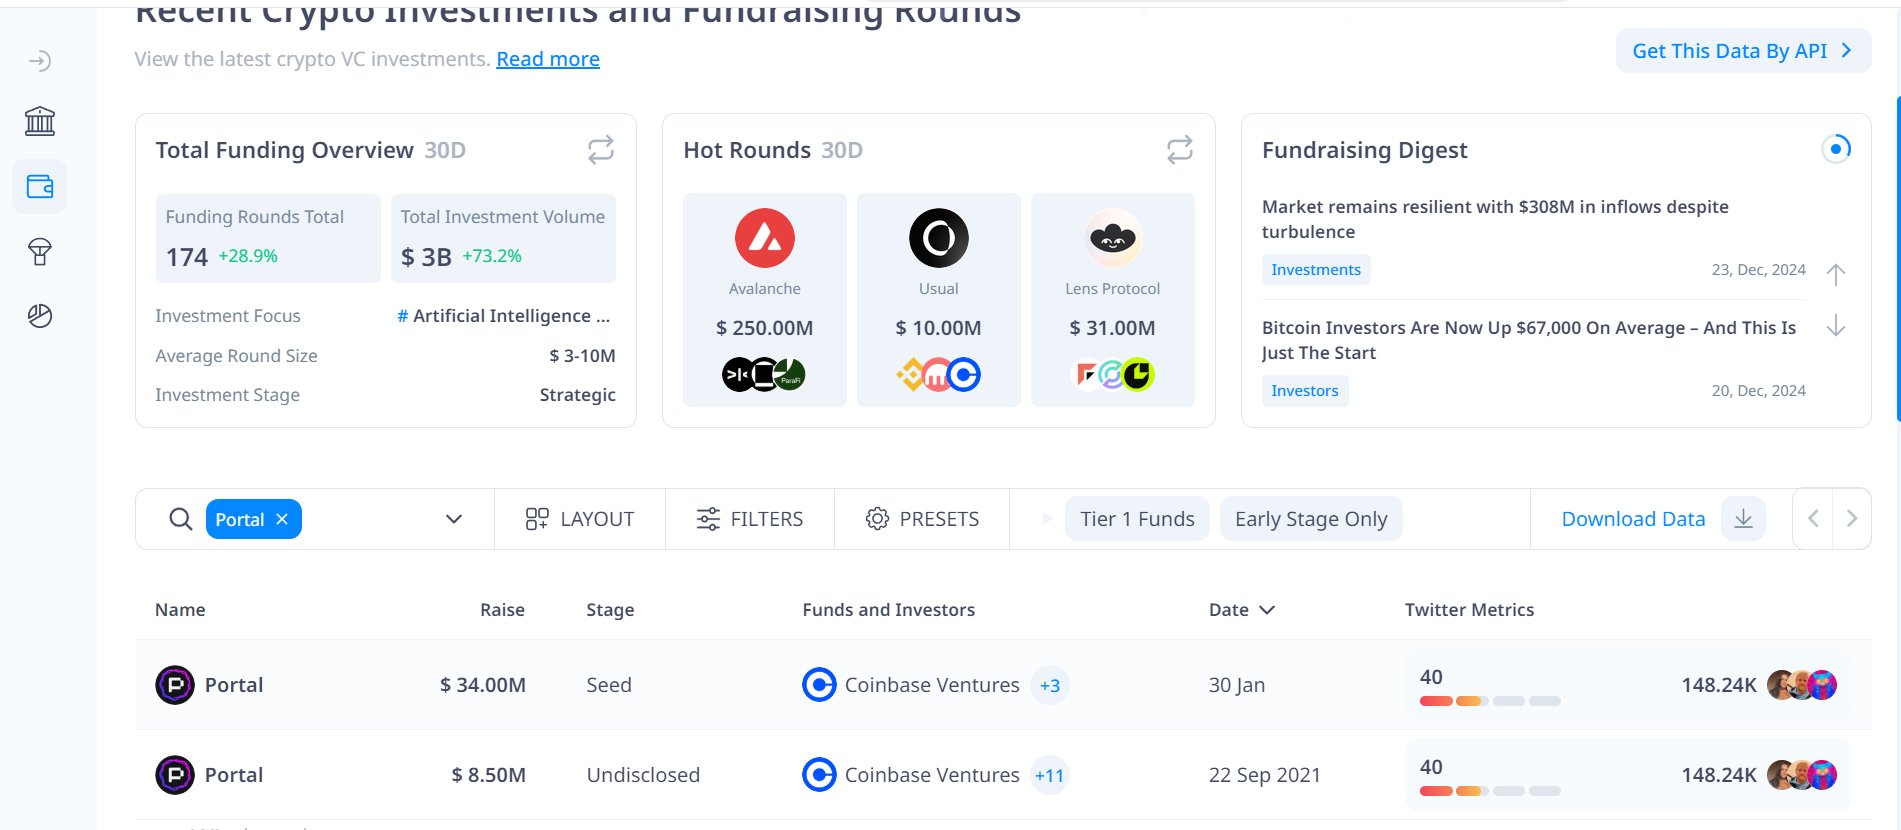Click the Strategic investment stage value
Screen dimensions: 1901x830
(578, 395)
